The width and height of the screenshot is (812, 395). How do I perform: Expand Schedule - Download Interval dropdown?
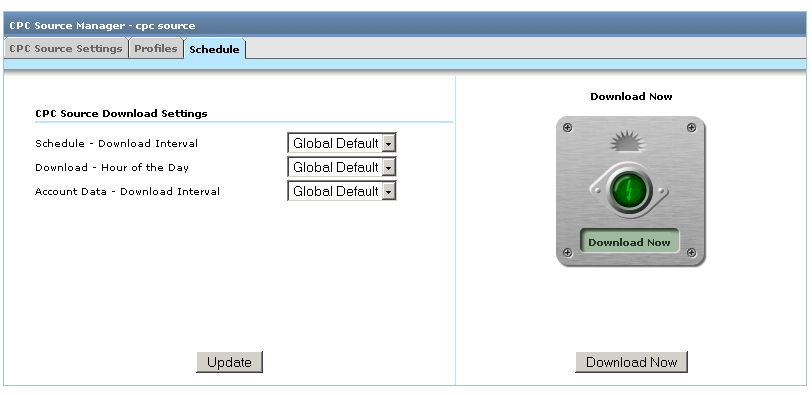click(342, 143)
